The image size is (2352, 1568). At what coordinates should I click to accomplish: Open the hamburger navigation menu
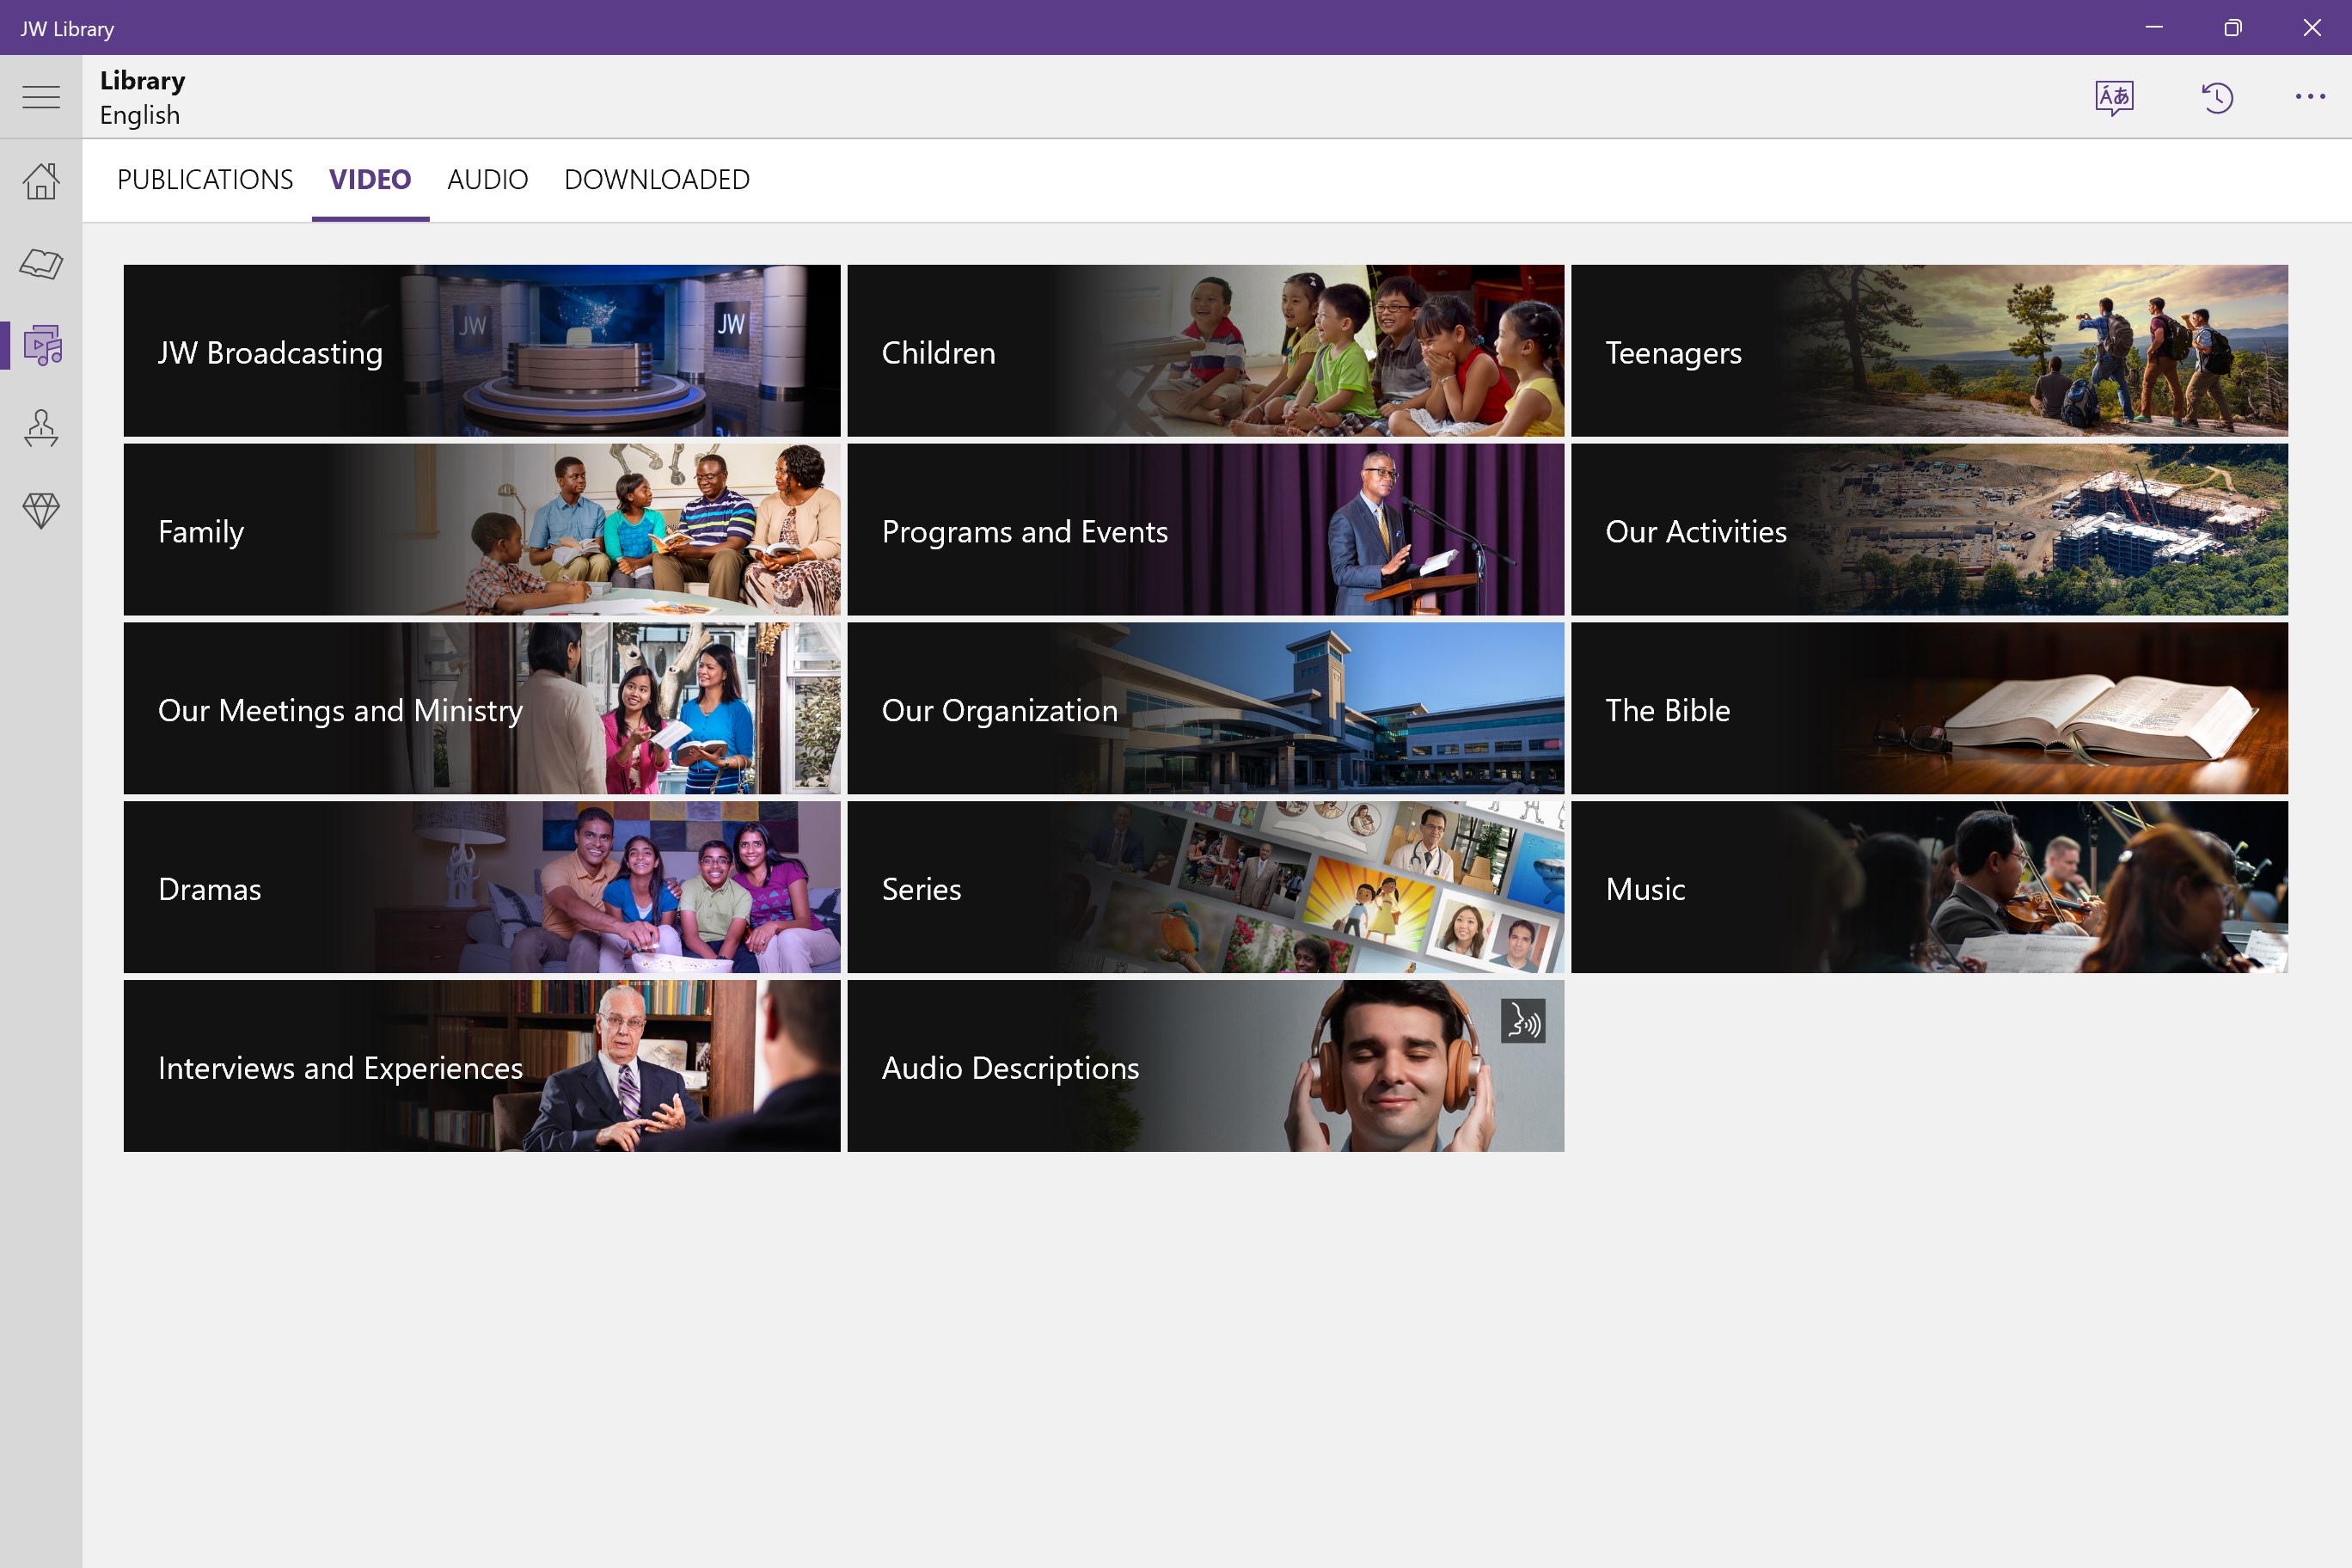click(x=41, y=97)
